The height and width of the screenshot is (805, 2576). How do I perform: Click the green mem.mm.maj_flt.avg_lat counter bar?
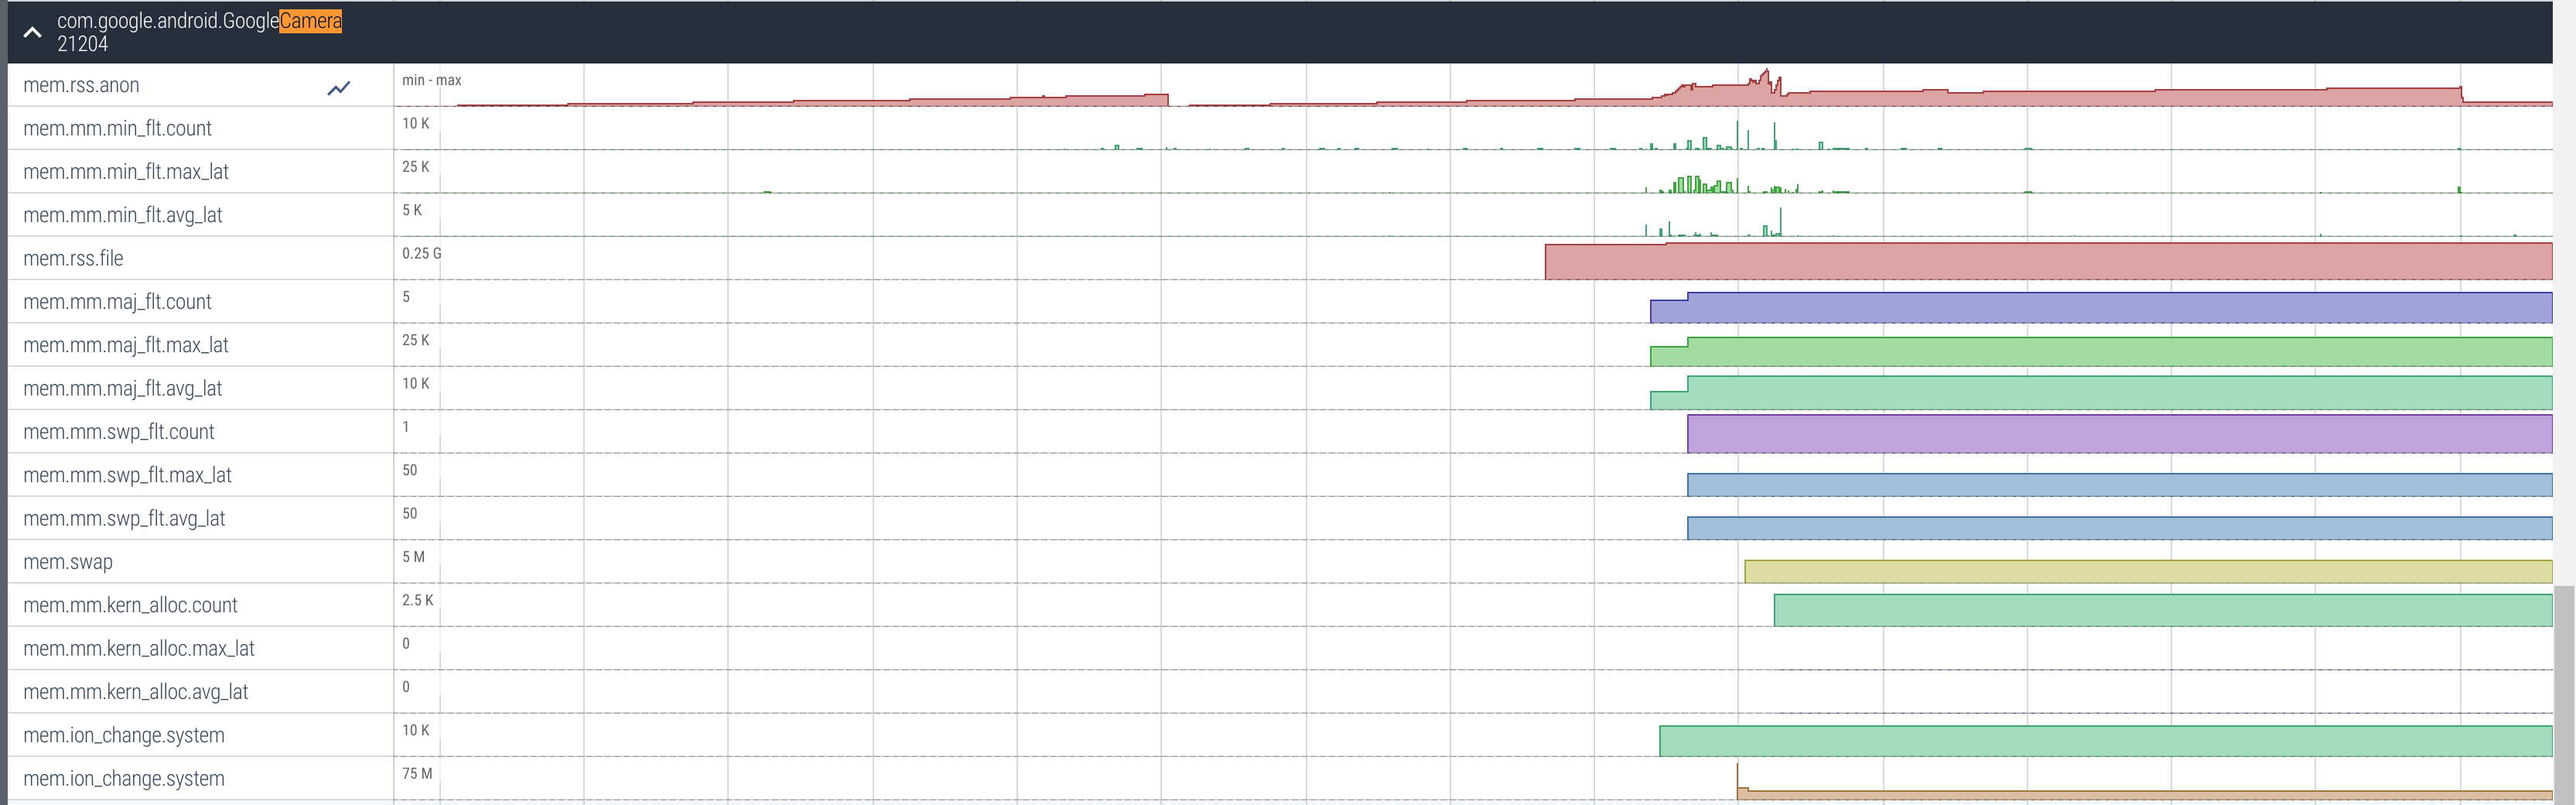pyautogui.click(x=2100, y=393)
